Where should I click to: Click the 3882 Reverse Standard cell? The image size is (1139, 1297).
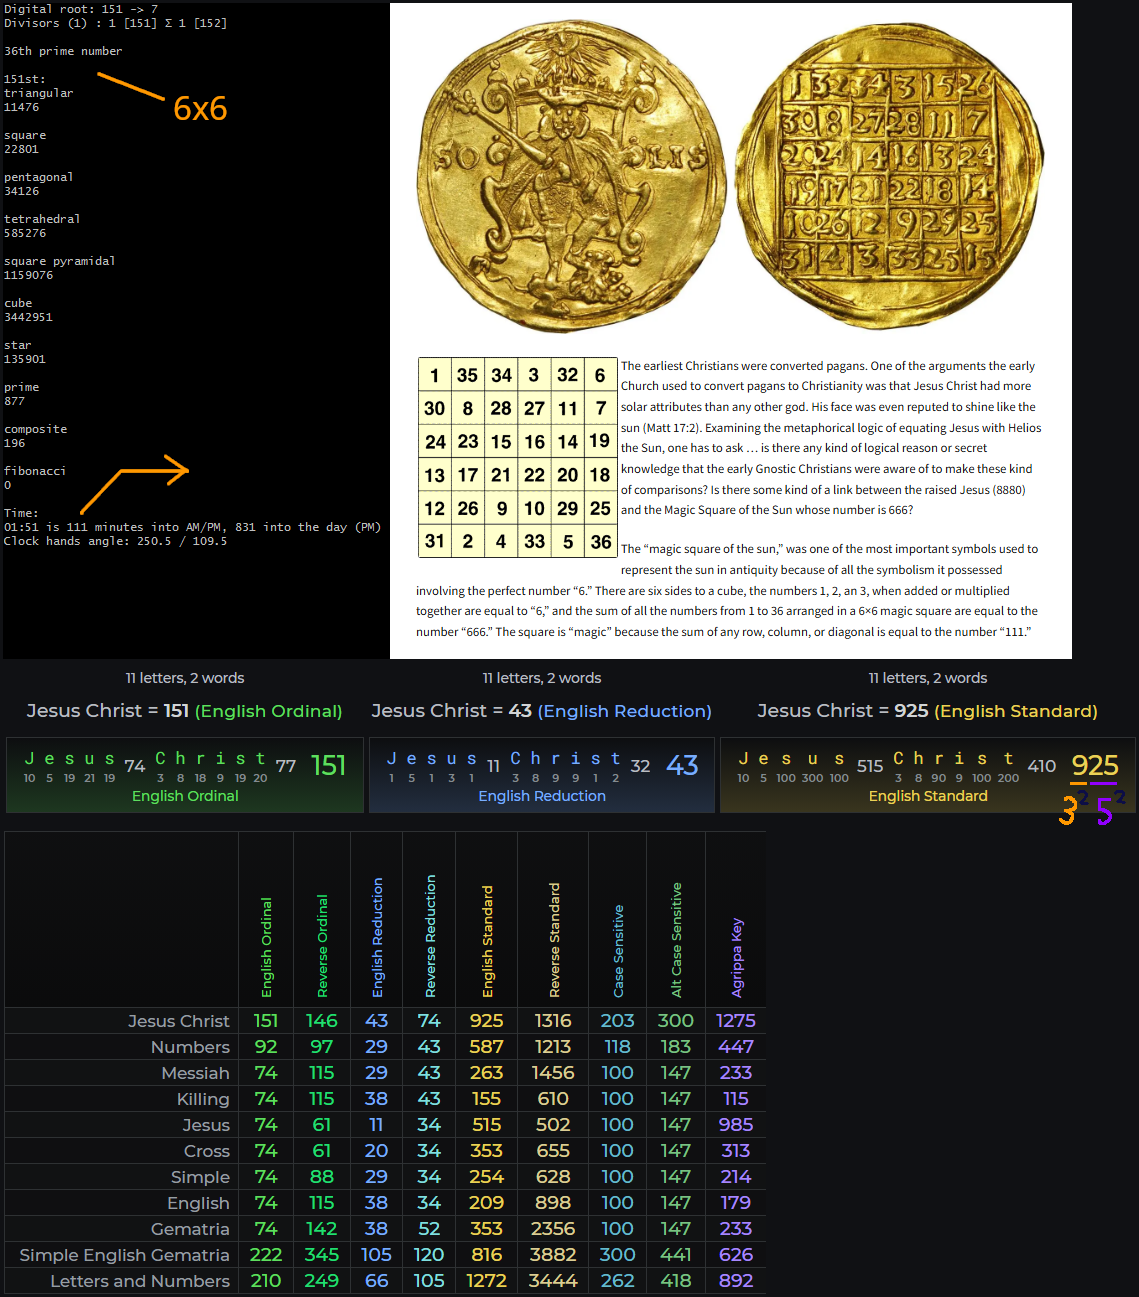[553, 1255]
